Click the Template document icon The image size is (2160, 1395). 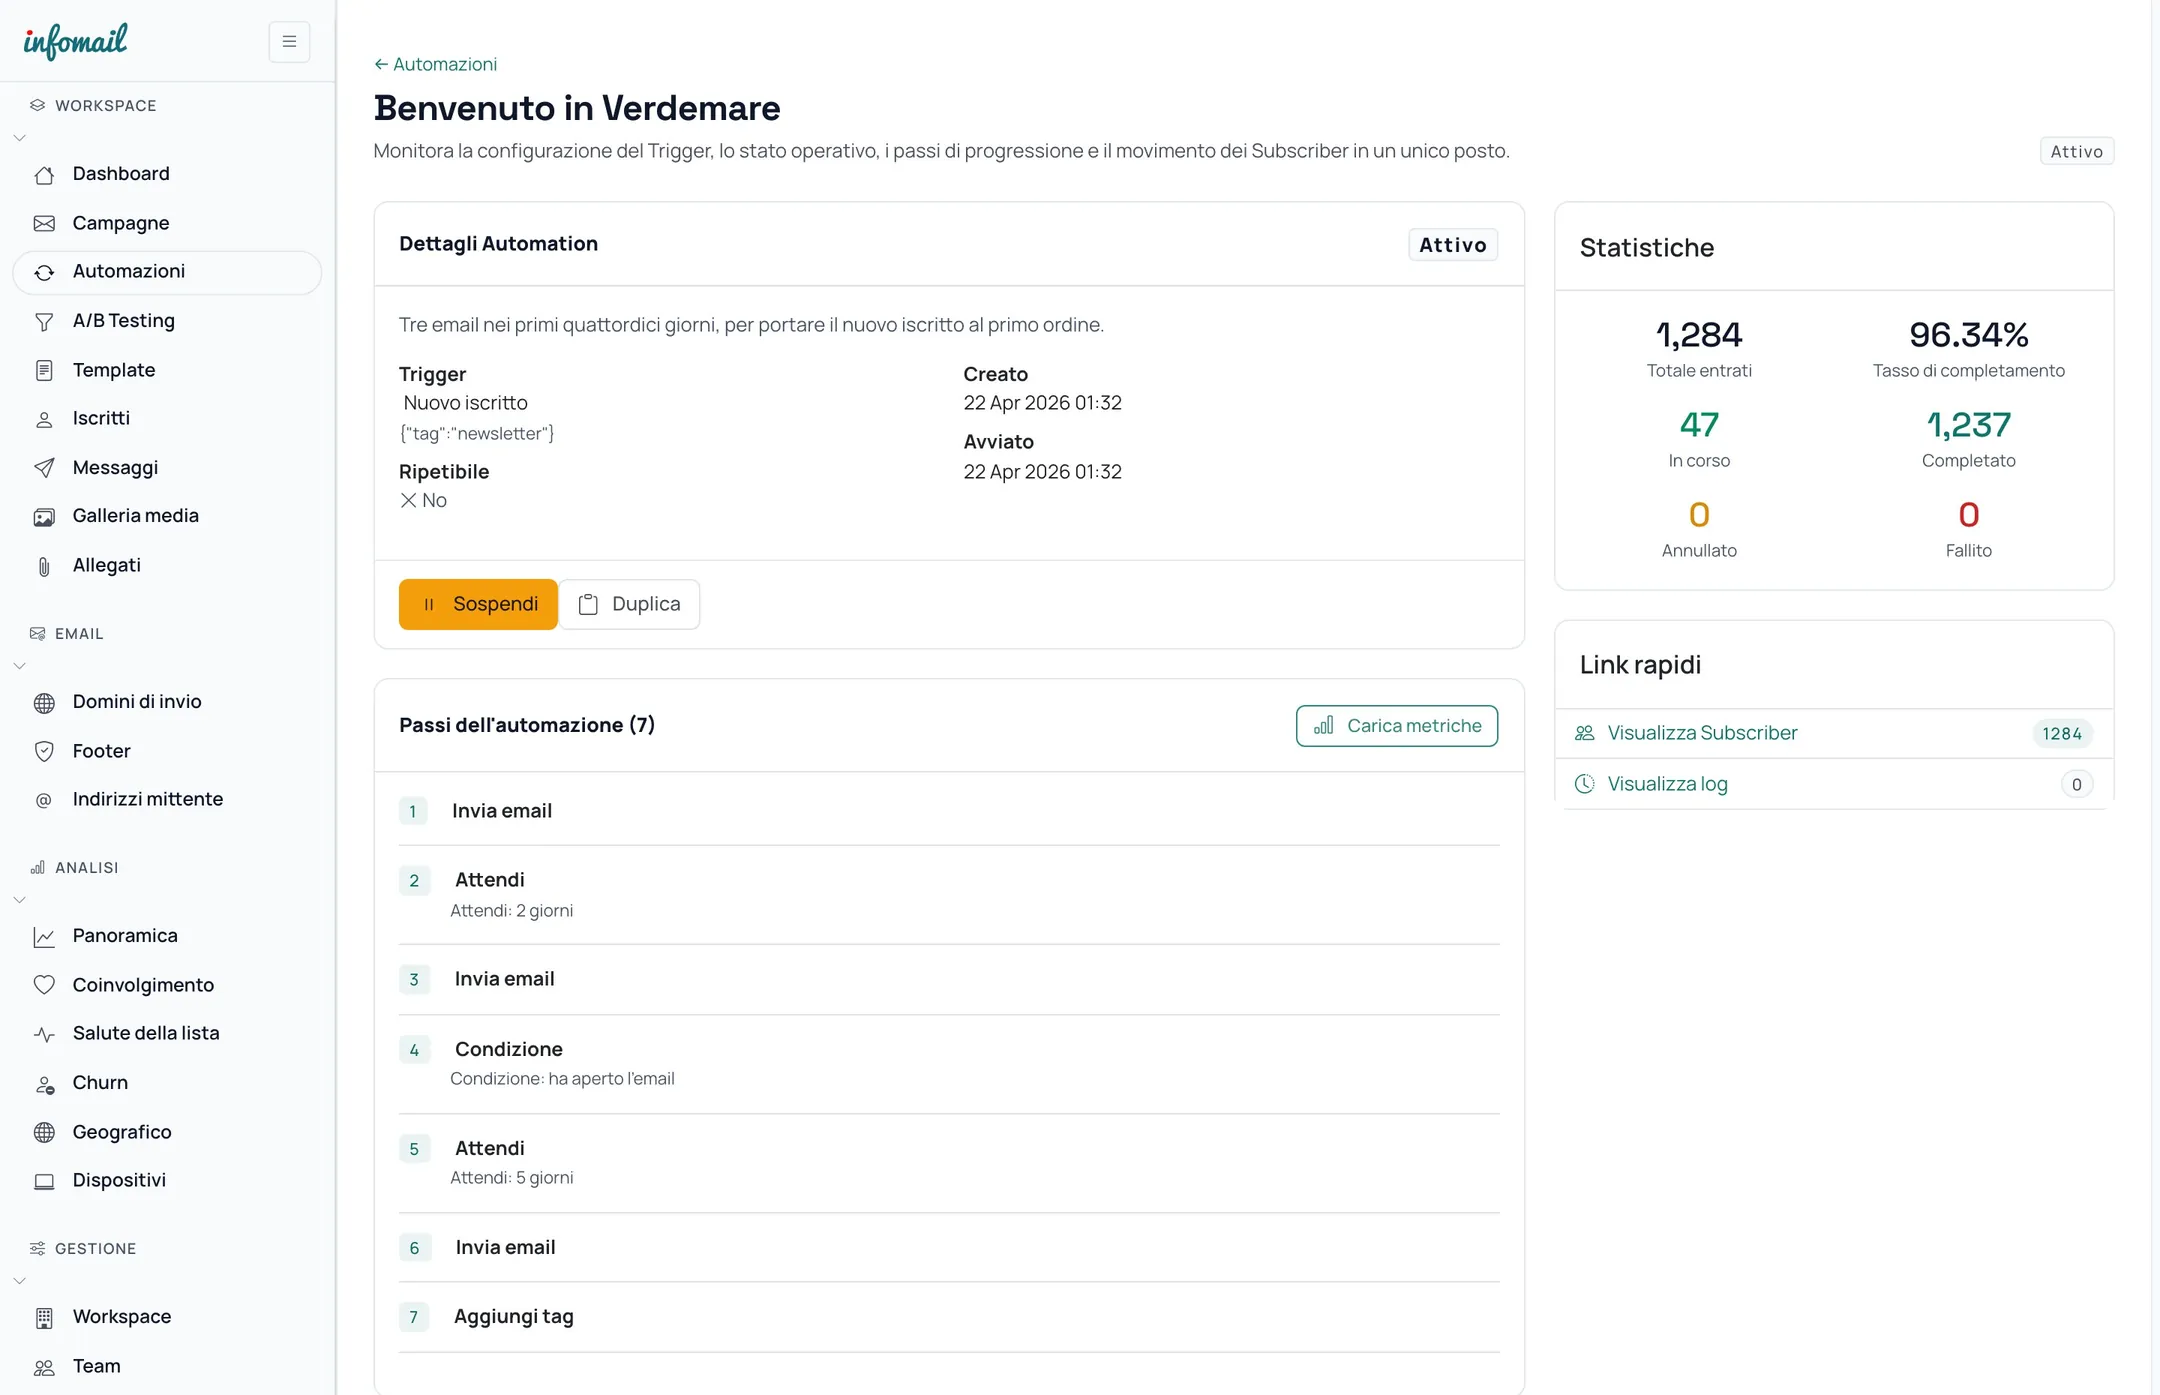[44, 371]
